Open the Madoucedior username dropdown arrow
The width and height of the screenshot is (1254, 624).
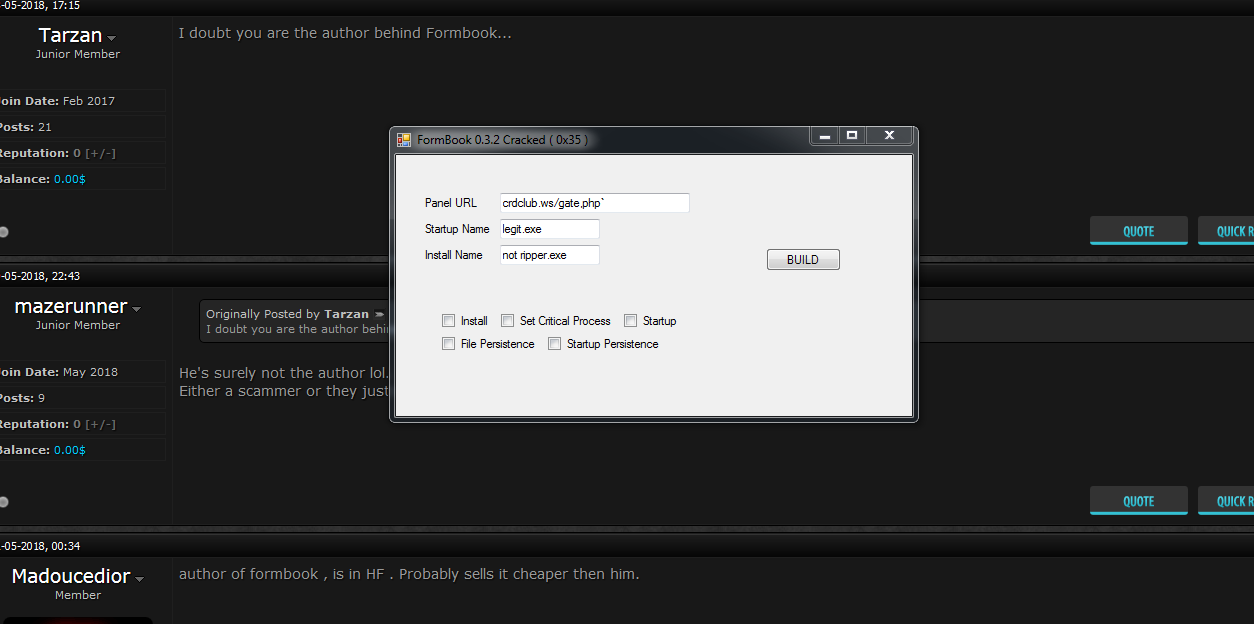click(x=139, y=579)
